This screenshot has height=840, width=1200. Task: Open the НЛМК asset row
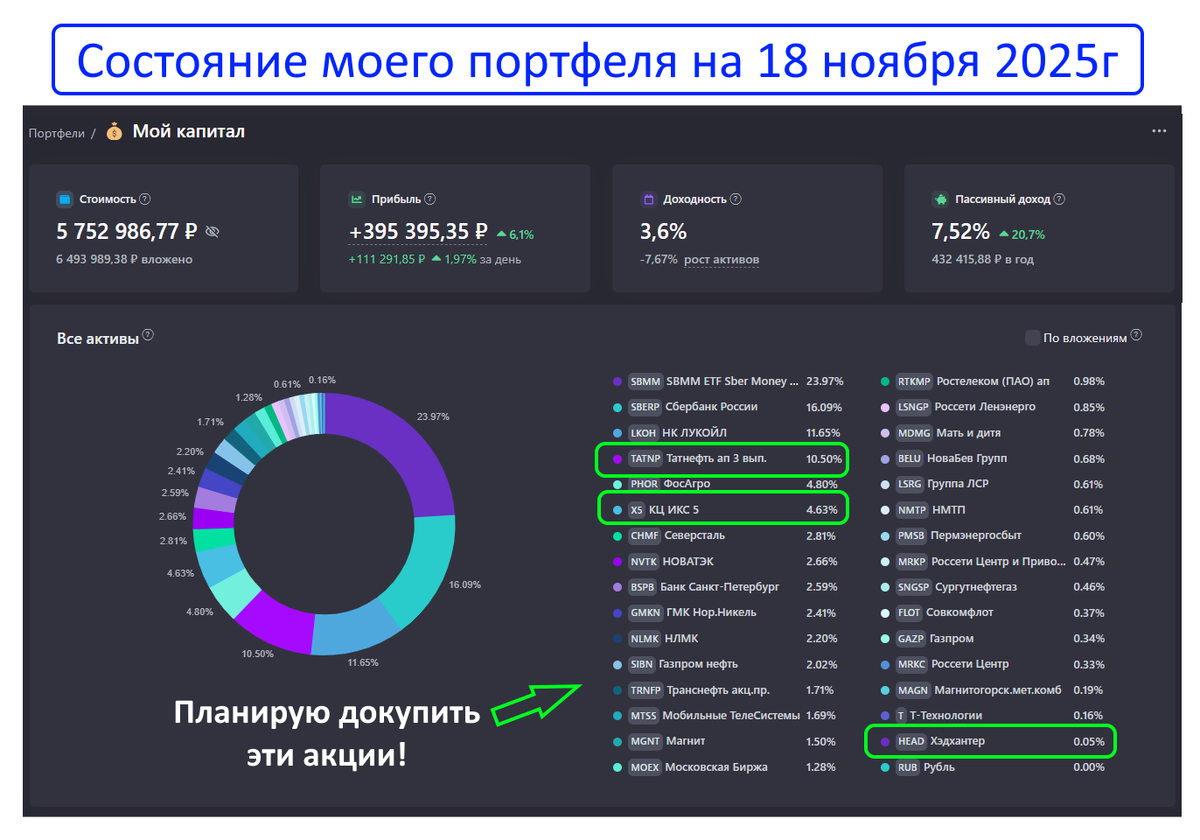727,639
